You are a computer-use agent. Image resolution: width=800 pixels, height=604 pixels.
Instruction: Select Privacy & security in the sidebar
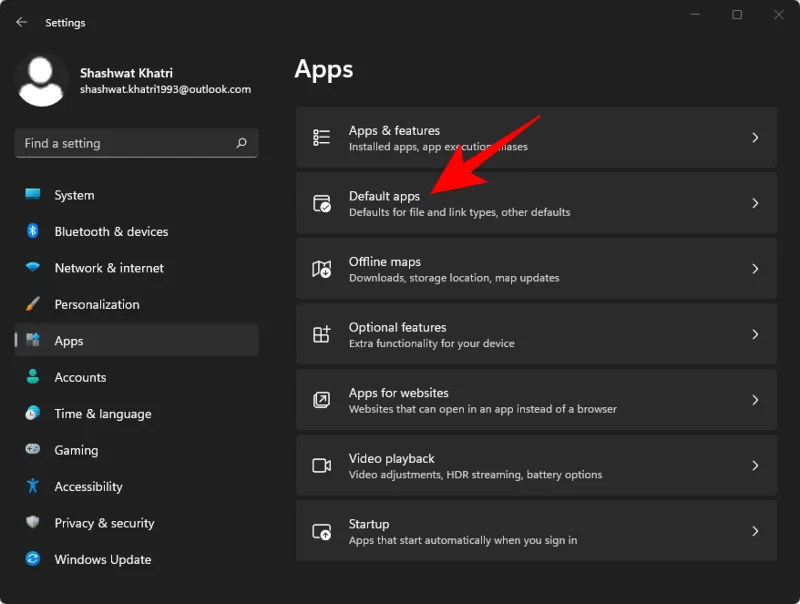(x=103, y=522)
